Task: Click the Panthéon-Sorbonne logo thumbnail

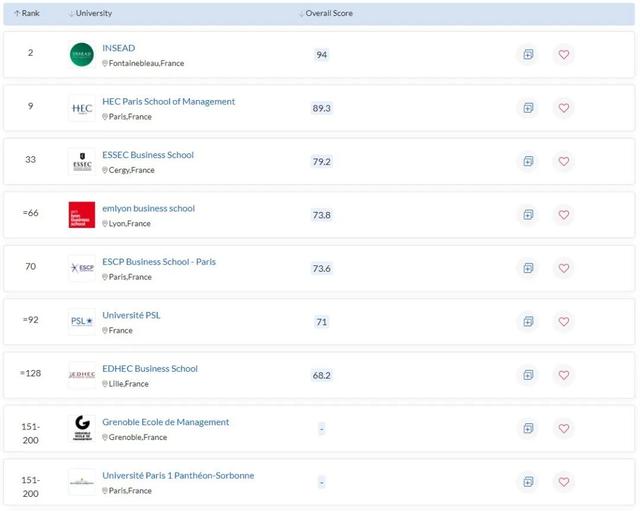Action: [x=82, y=482]
